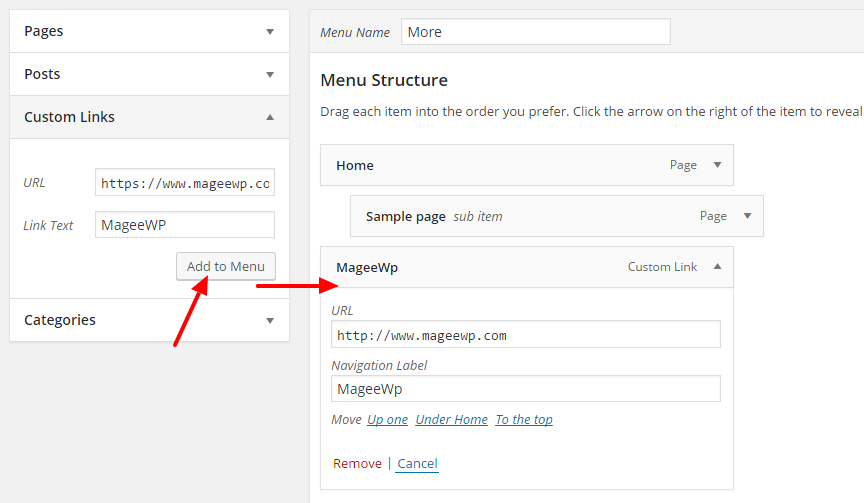
Task: Cancel editing MageeWp menu item
Action: pyautogui.click(x=418, y=464)
